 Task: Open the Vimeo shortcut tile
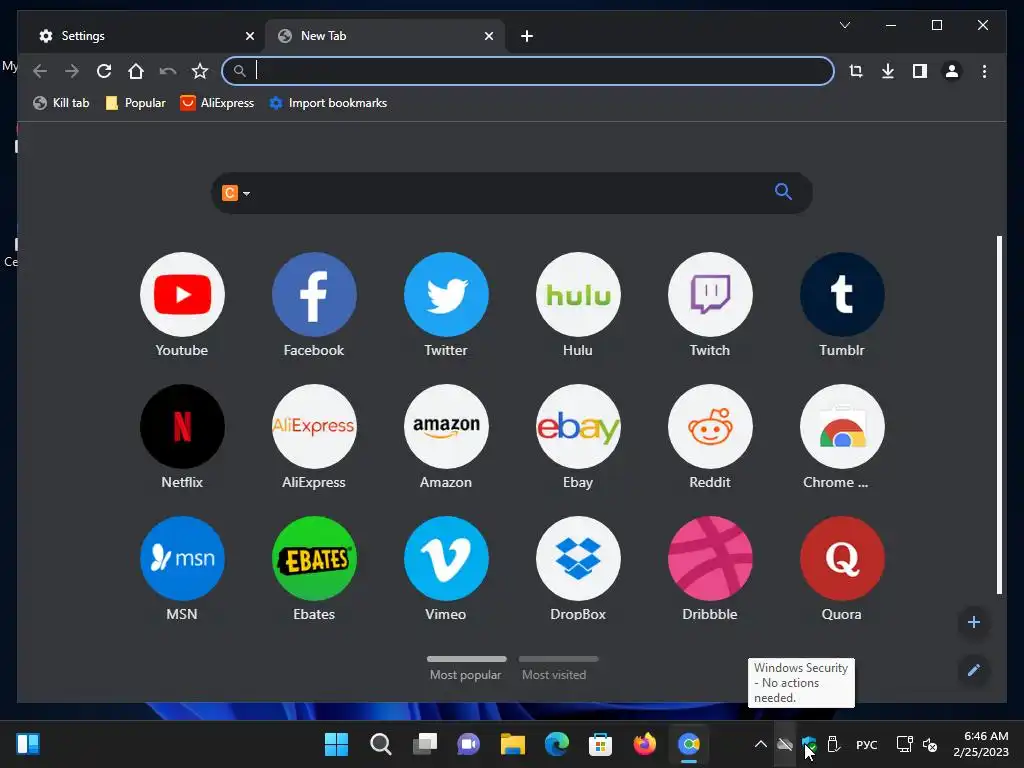coord(446,558)
